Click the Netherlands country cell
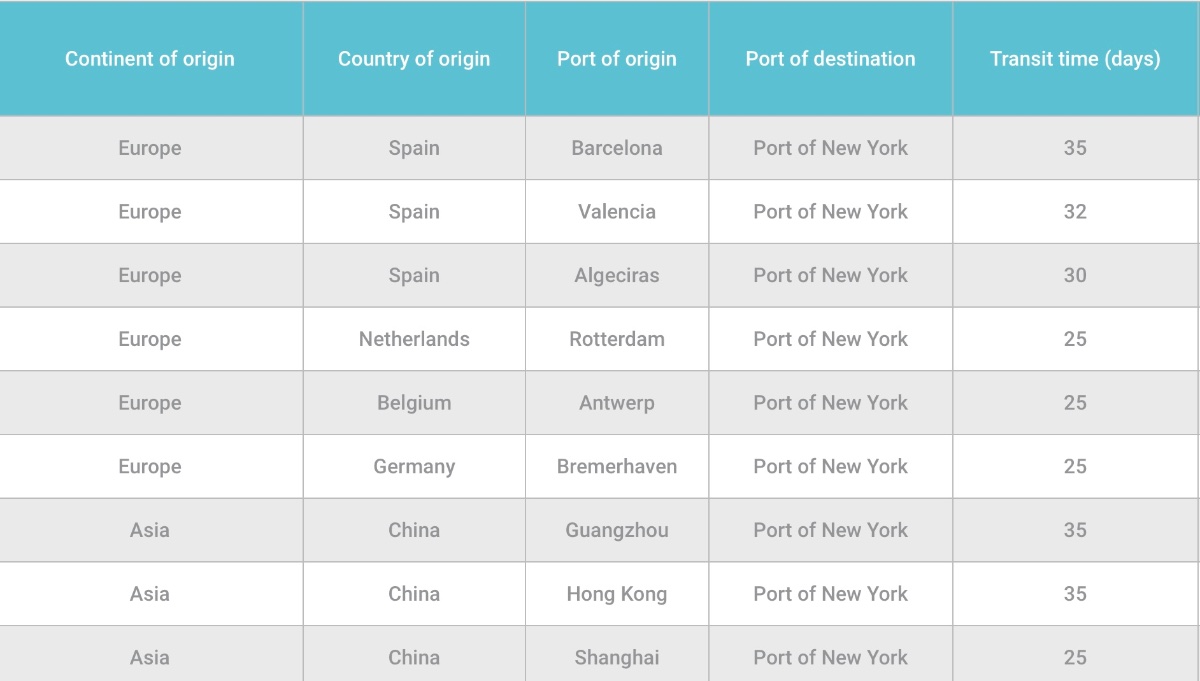This screenshot has height=681, width=1200. coord(414,339)
